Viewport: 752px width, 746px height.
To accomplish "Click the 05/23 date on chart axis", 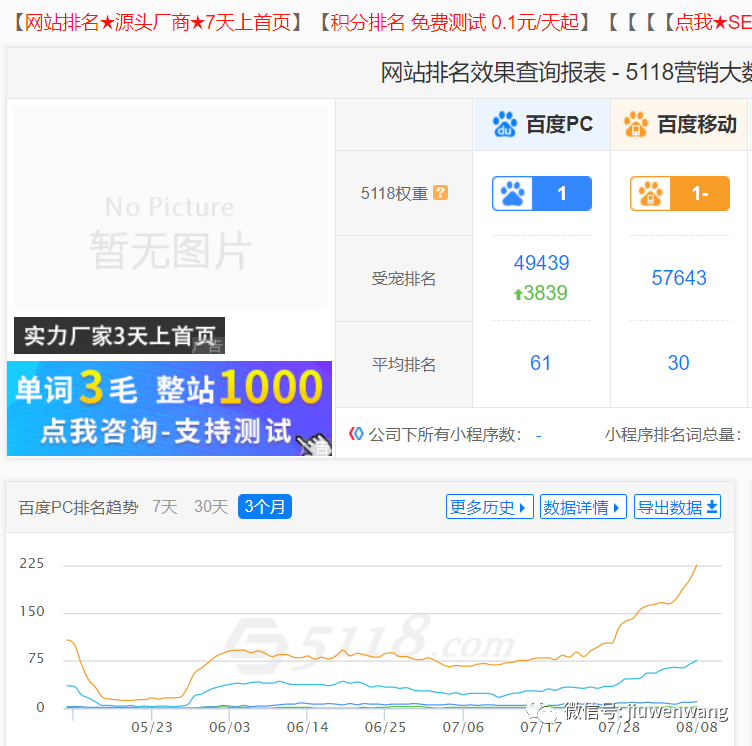I will coord(152,727).
